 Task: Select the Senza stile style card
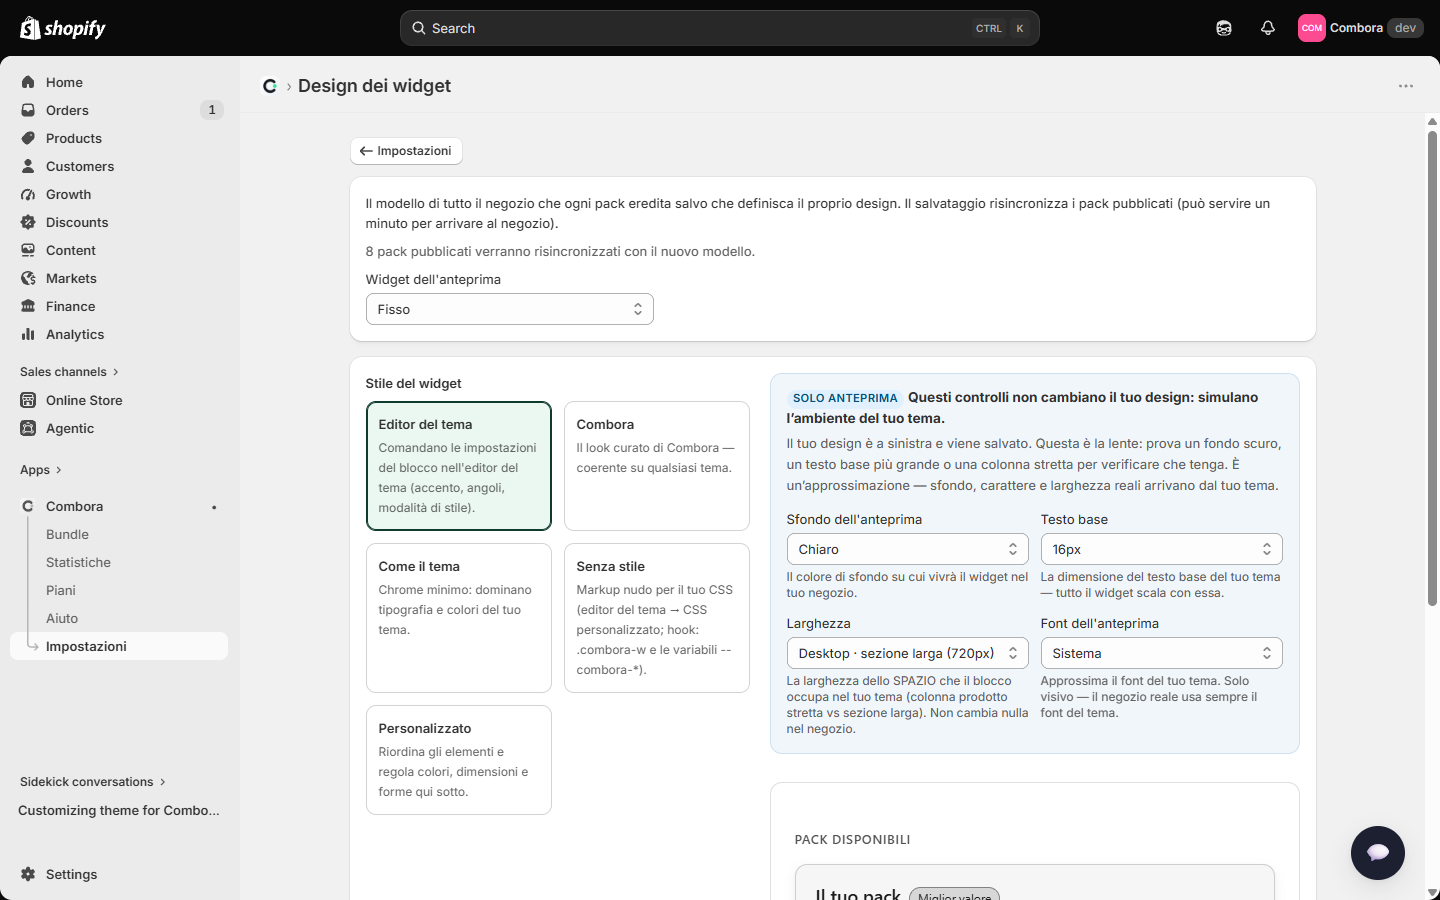tap(657, 618)
